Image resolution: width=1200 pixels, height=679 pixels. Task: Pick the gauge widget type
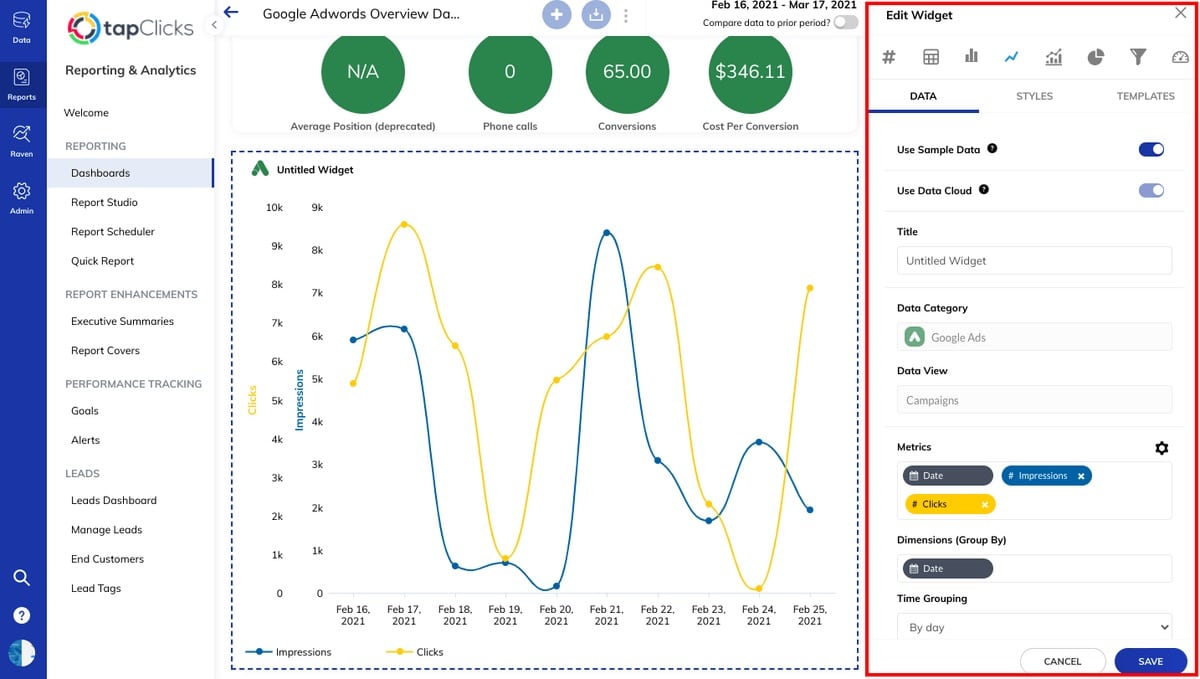pyautogui.click(x=1179, y=57)
